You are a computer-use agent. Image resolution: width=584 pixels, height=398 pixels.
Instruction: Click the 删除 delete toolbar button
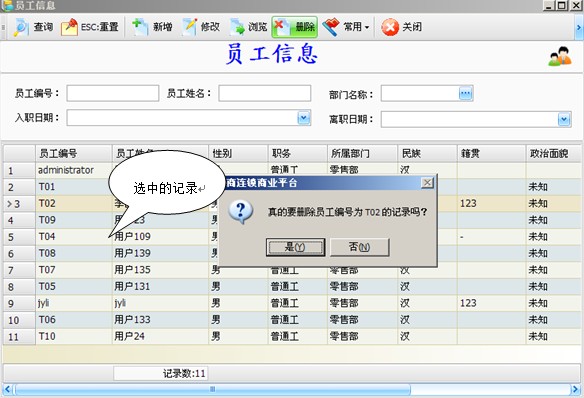(x=294, y=27)
